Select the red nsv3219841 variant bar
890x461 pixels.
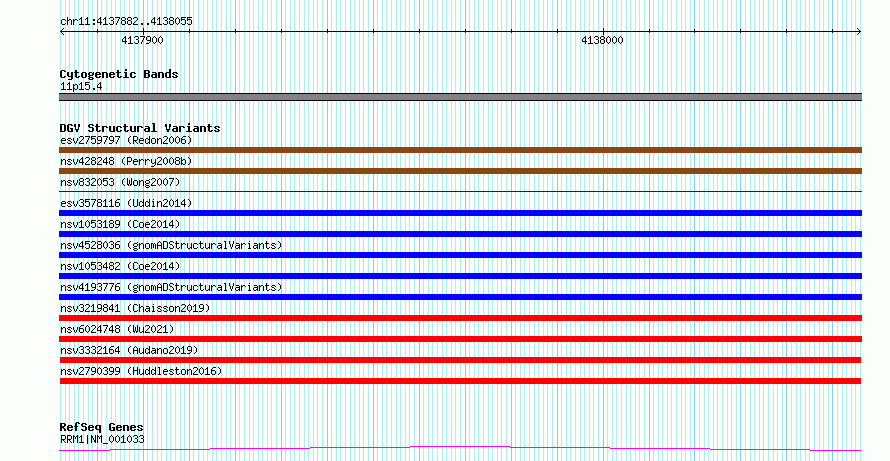pos(460,318)
